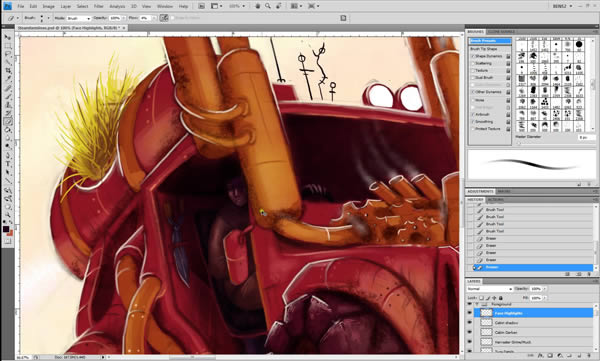Hide the Face Highlights layer
This screenshot has width=600, height=361.
[470, 313]
